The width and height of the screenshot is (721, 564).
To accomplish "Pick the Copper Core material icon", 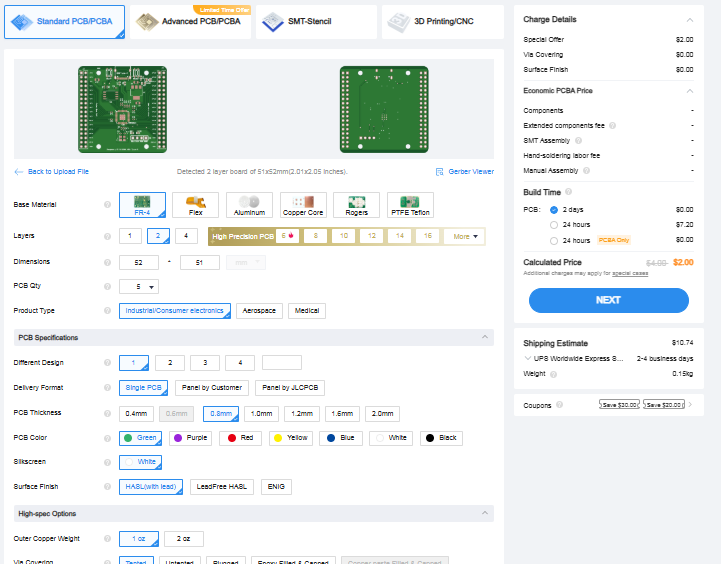I will [303, 205].
